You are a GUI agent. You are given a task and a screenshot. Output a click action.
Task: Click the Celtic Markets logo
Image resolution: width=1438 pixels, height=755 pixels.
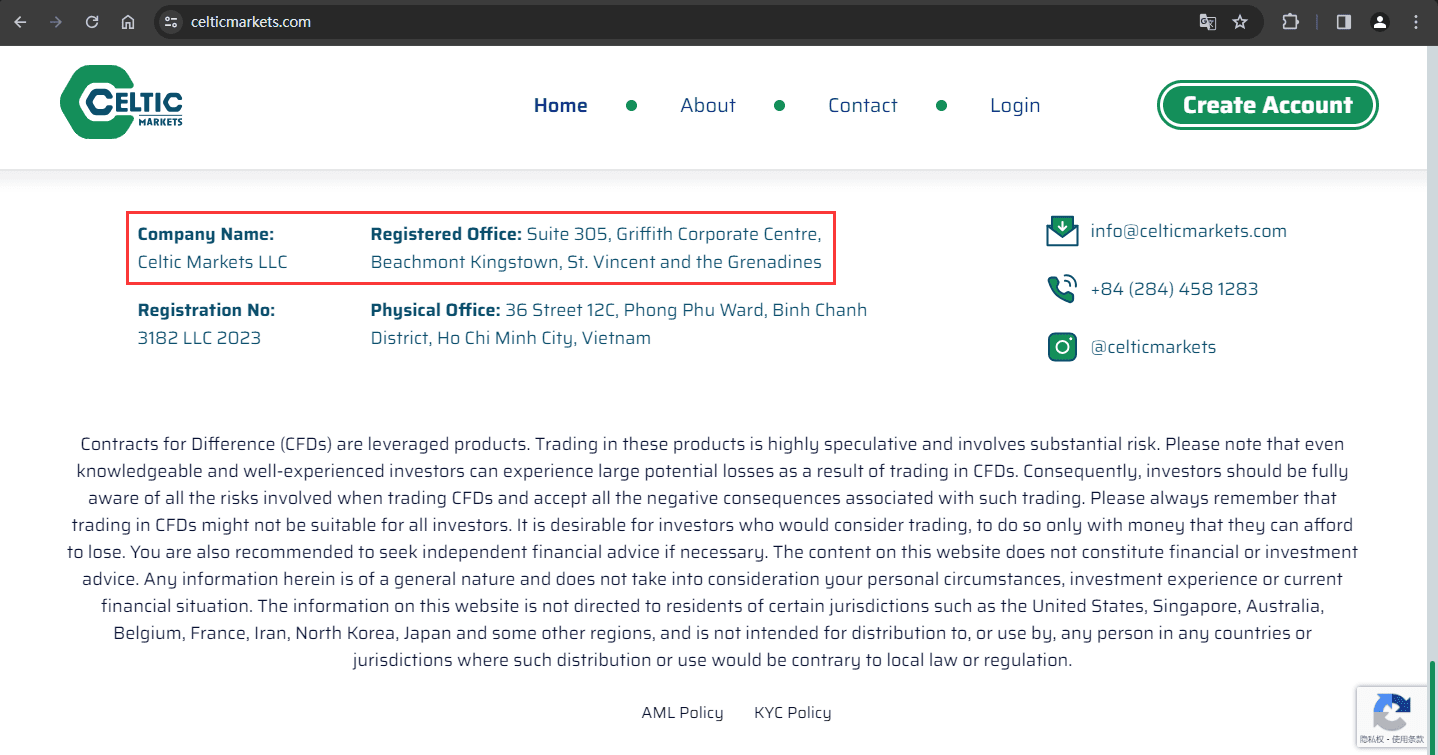tap(121, 102)
